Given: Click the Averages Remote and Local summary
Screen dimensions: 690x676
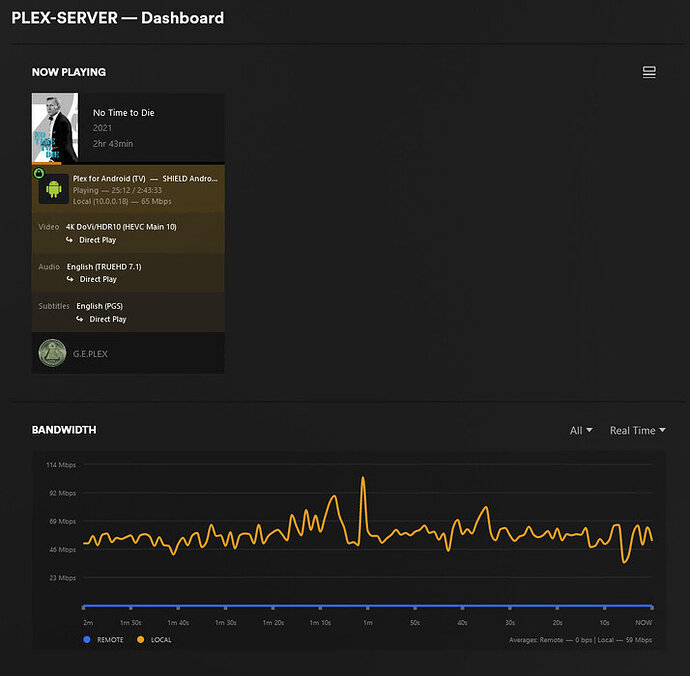Looking at the screenshot, I should pyautogui.click(x=581, y=640).
